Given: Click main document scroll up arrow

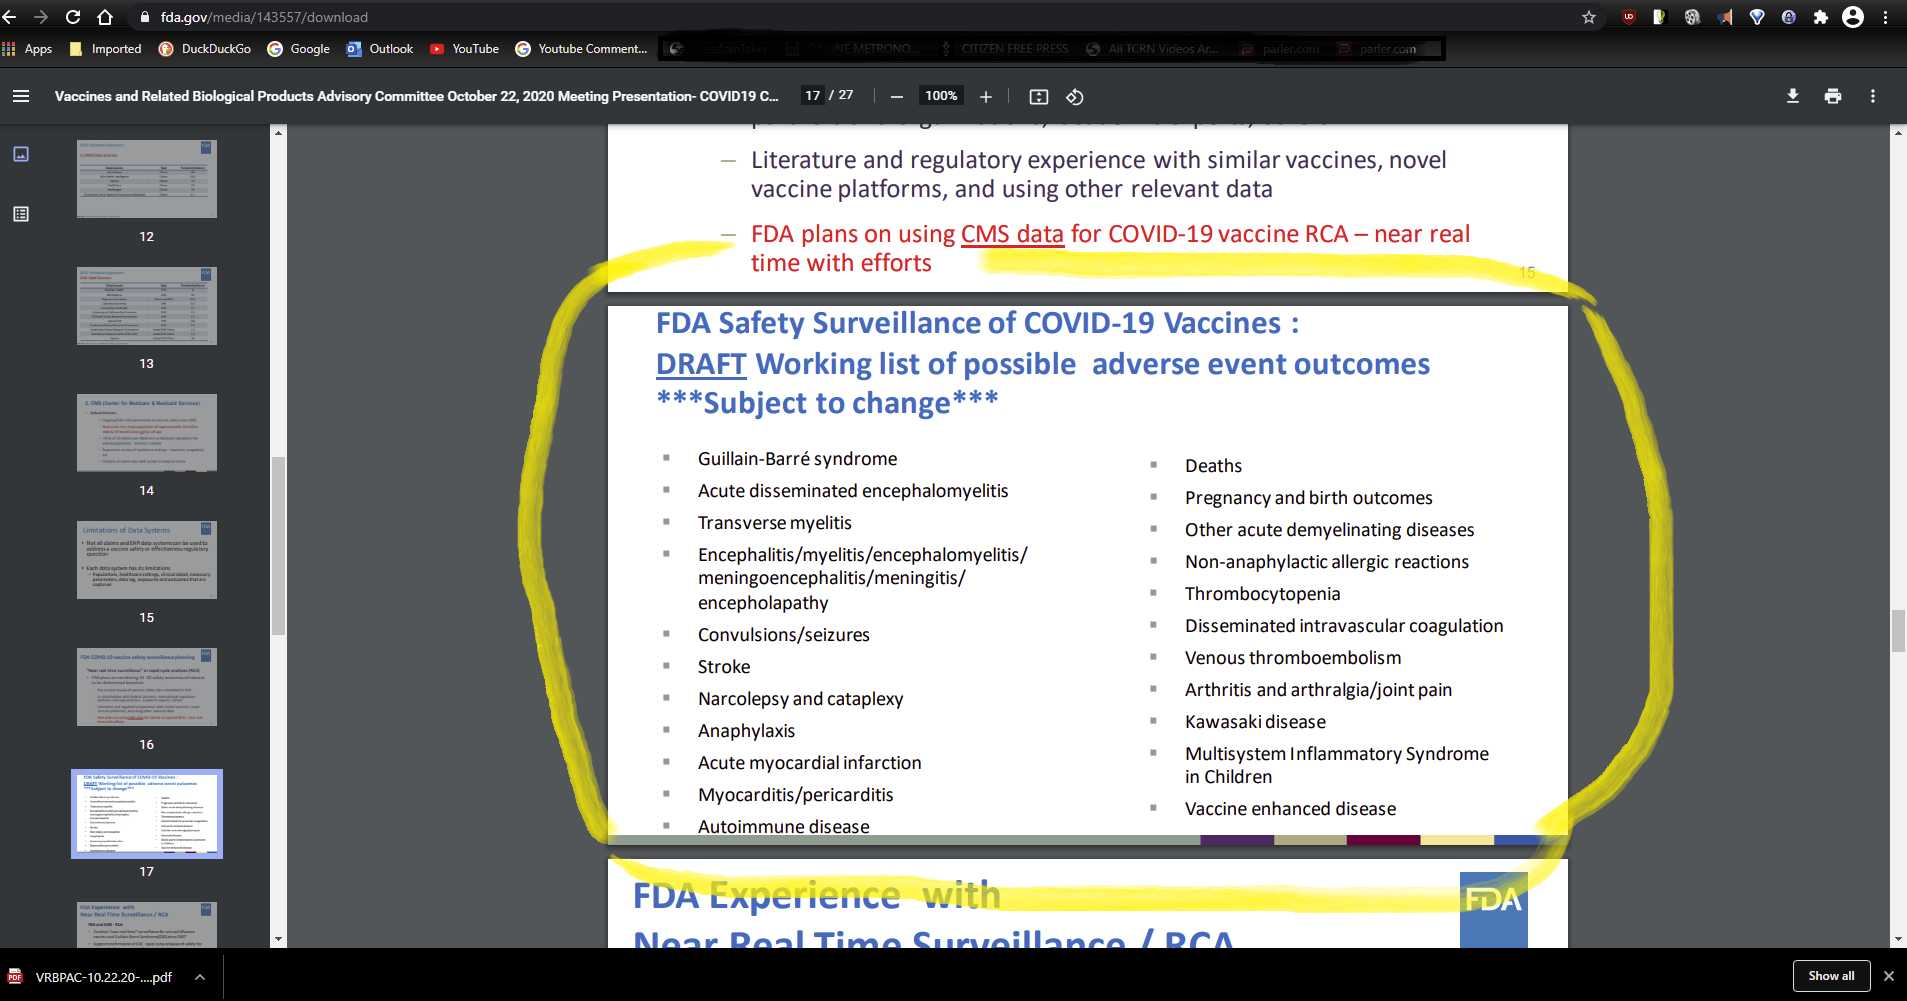Looking at the screenshot, I should click(1898, 132).
